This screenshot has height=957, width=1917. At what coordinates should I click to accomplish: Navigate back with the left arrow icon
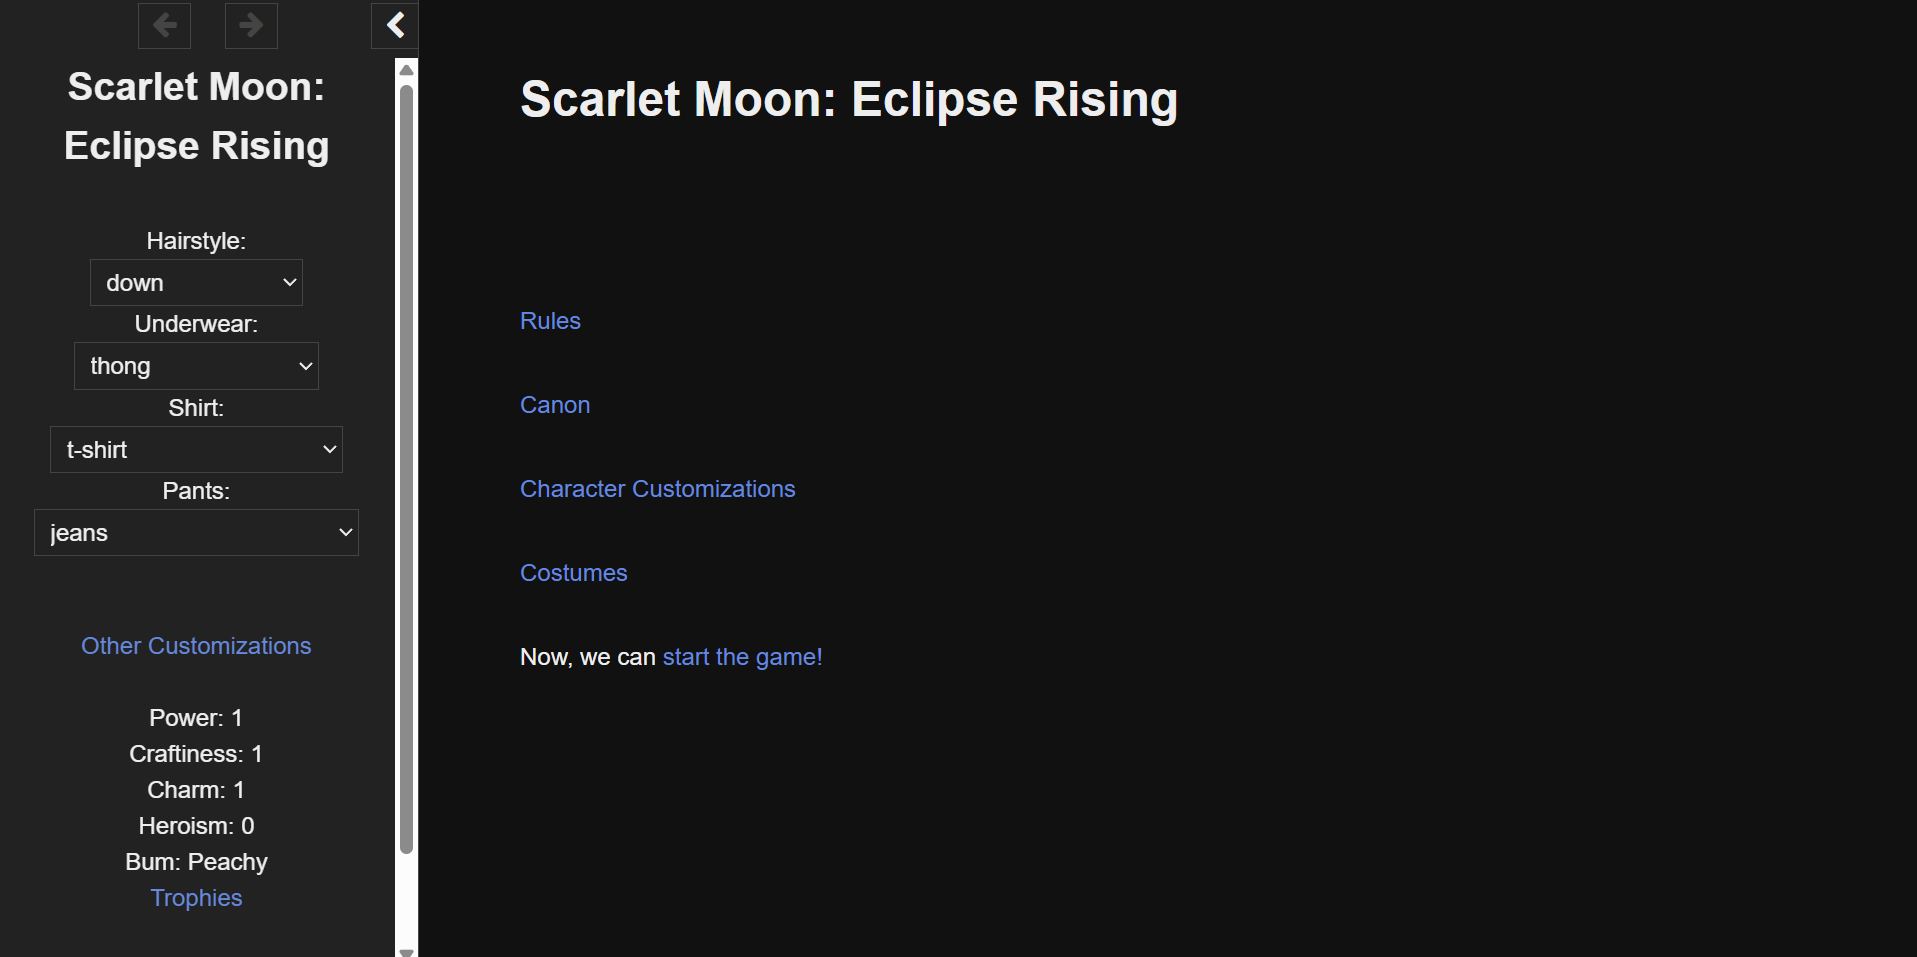(x=164, y=25)
